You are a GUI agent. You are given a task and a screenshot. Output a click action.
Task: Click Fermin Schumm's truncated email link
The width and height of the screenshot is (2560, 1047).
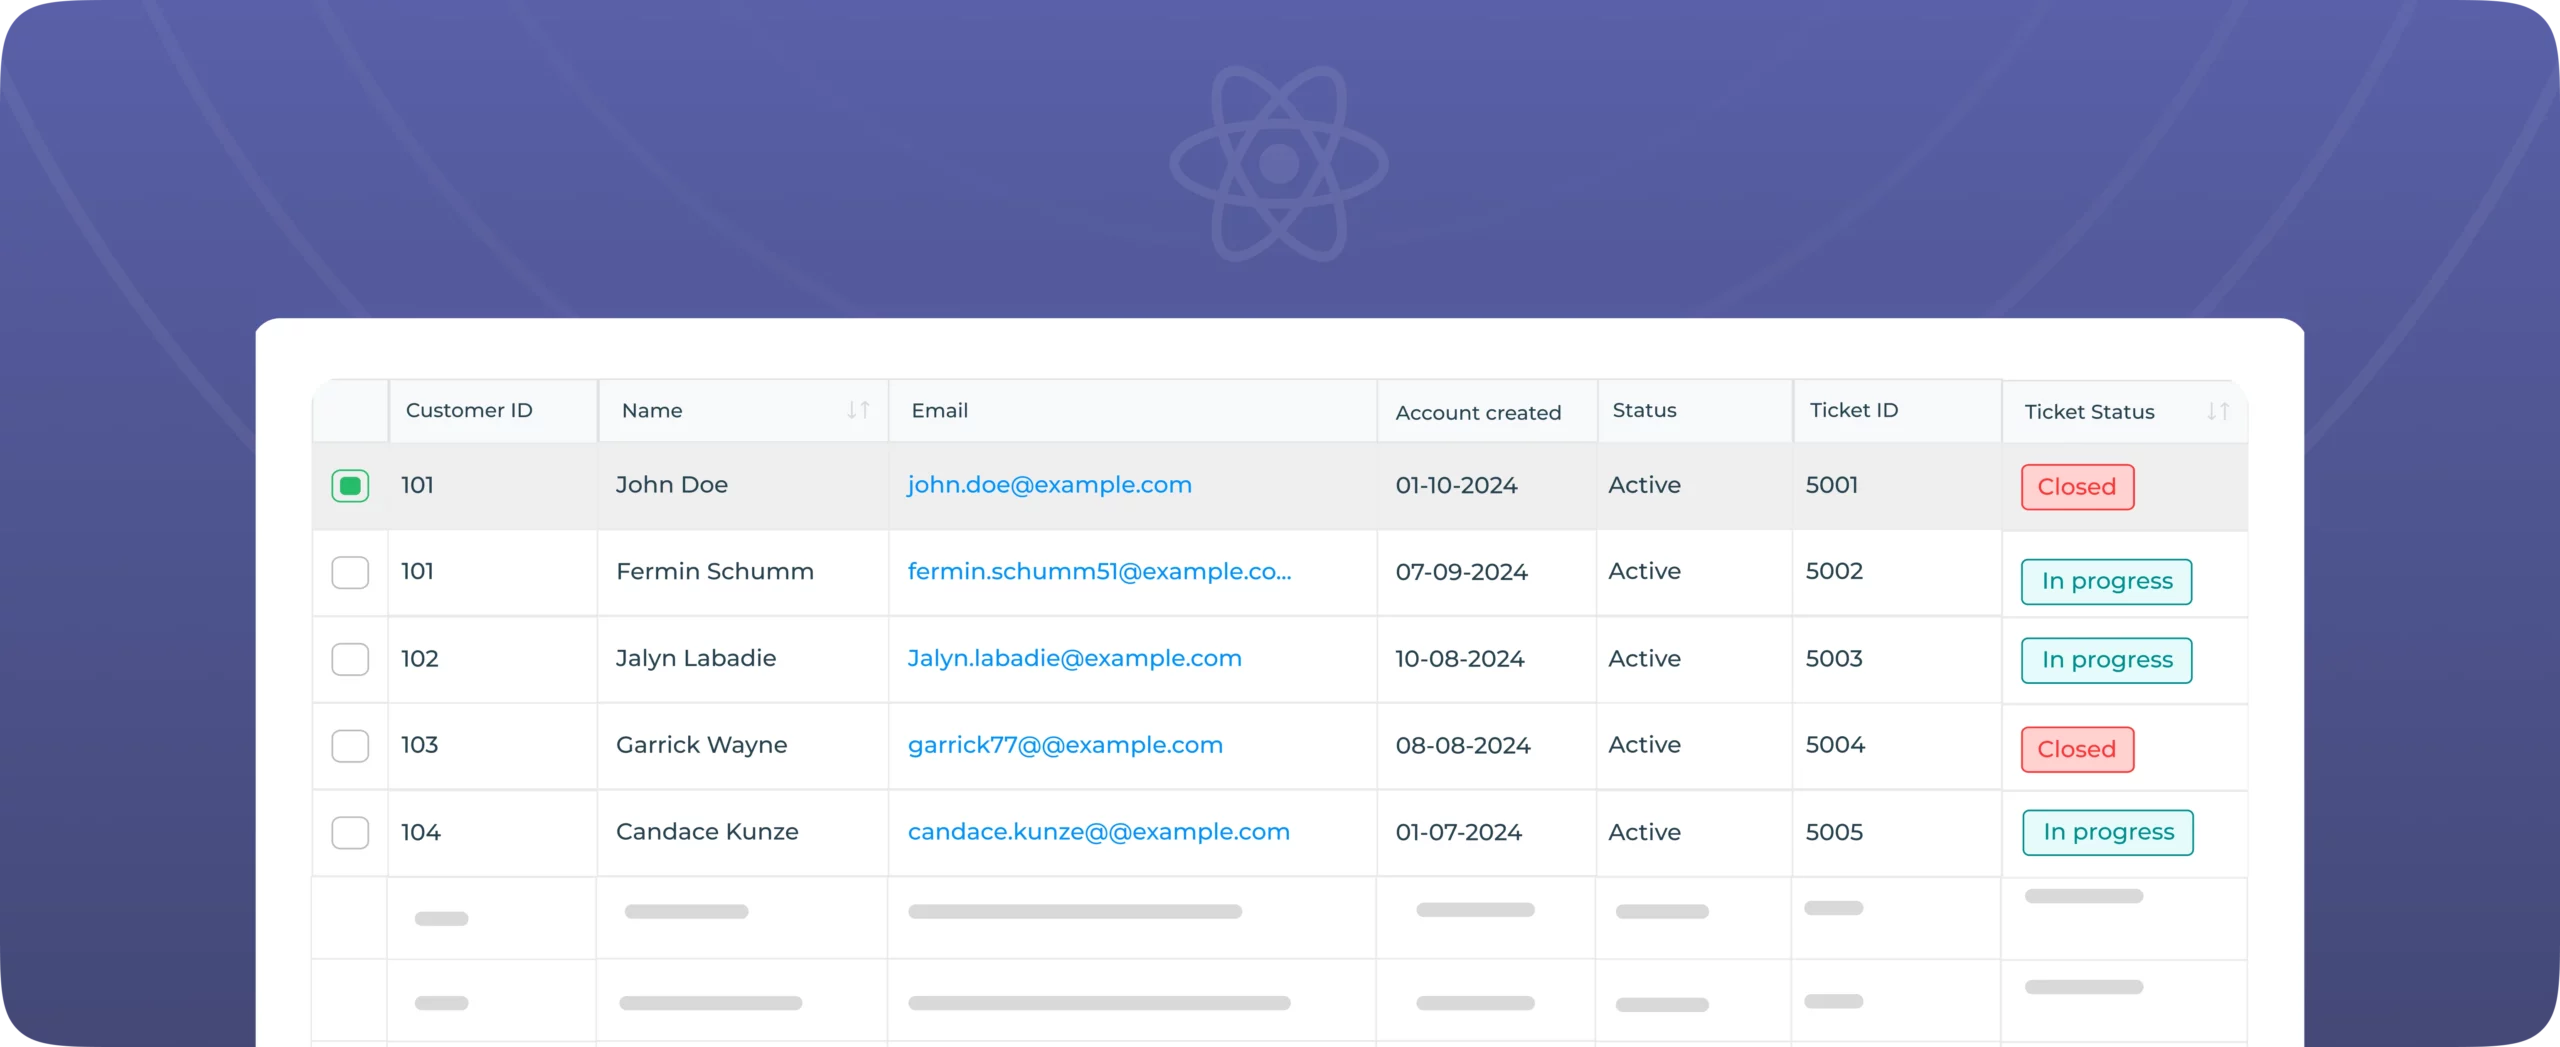(x=1099, y=572)
